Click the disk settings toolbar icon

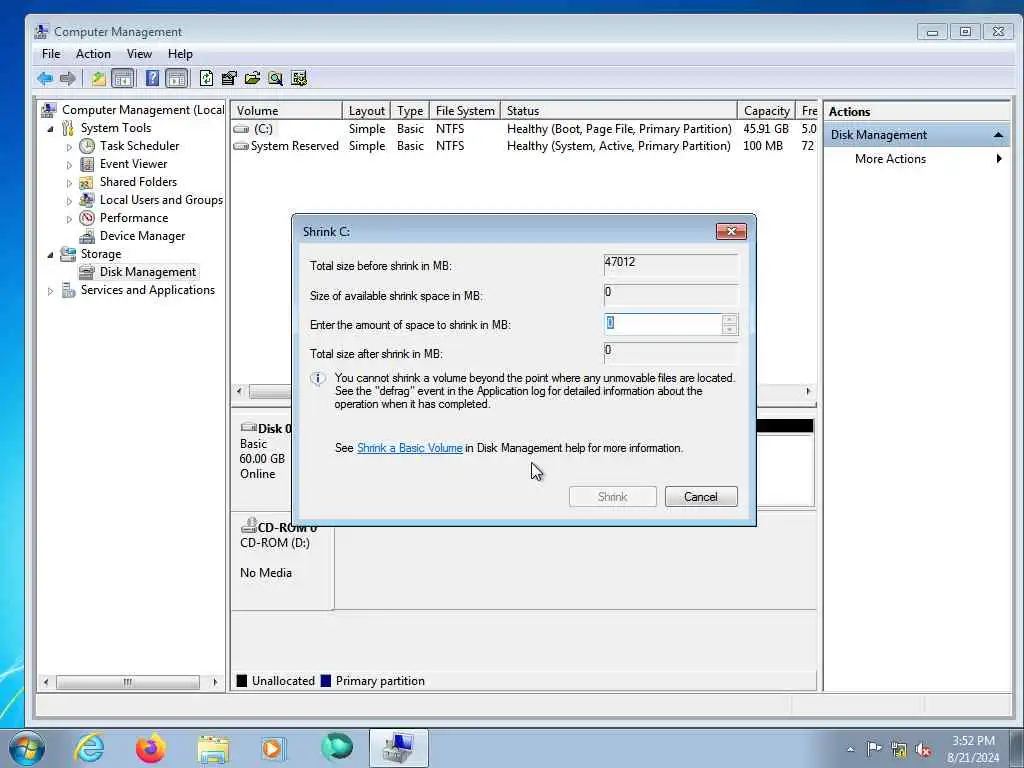point(299,79)
